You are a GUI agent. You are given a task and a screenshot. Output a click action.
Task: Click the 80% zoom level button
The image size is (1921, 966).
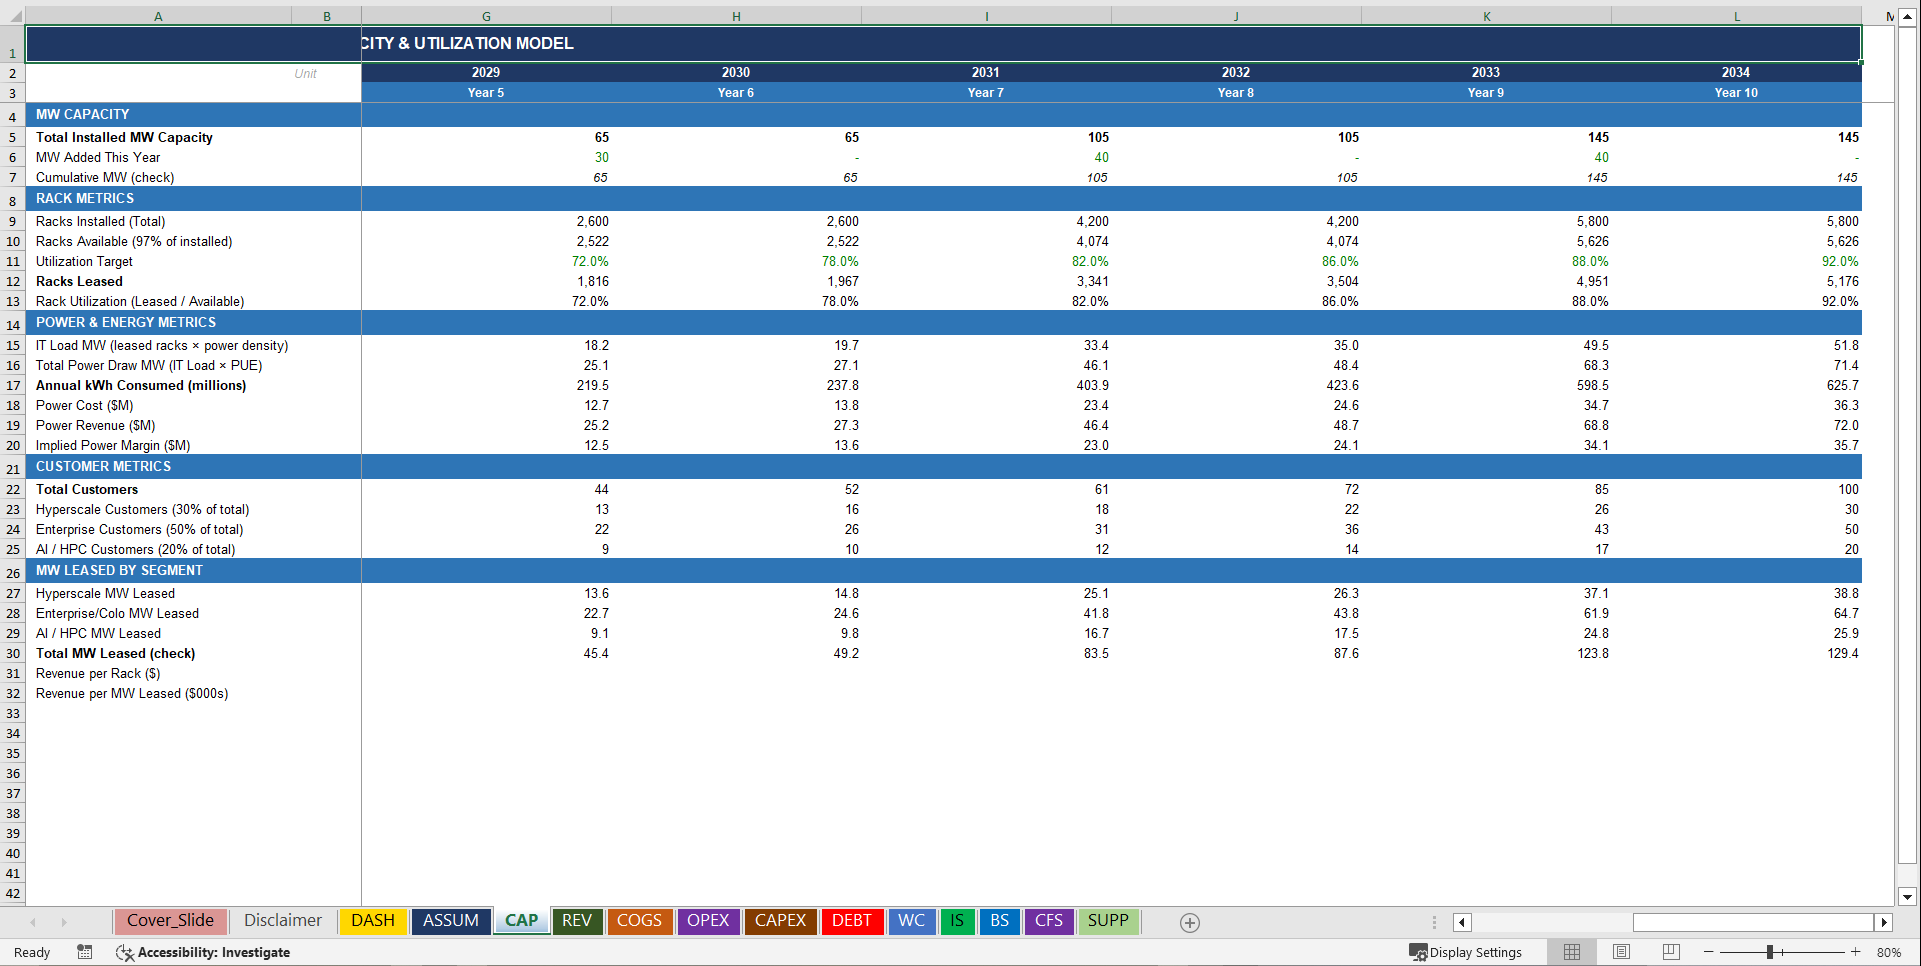pyautogui.click(x=1888, y=952)
